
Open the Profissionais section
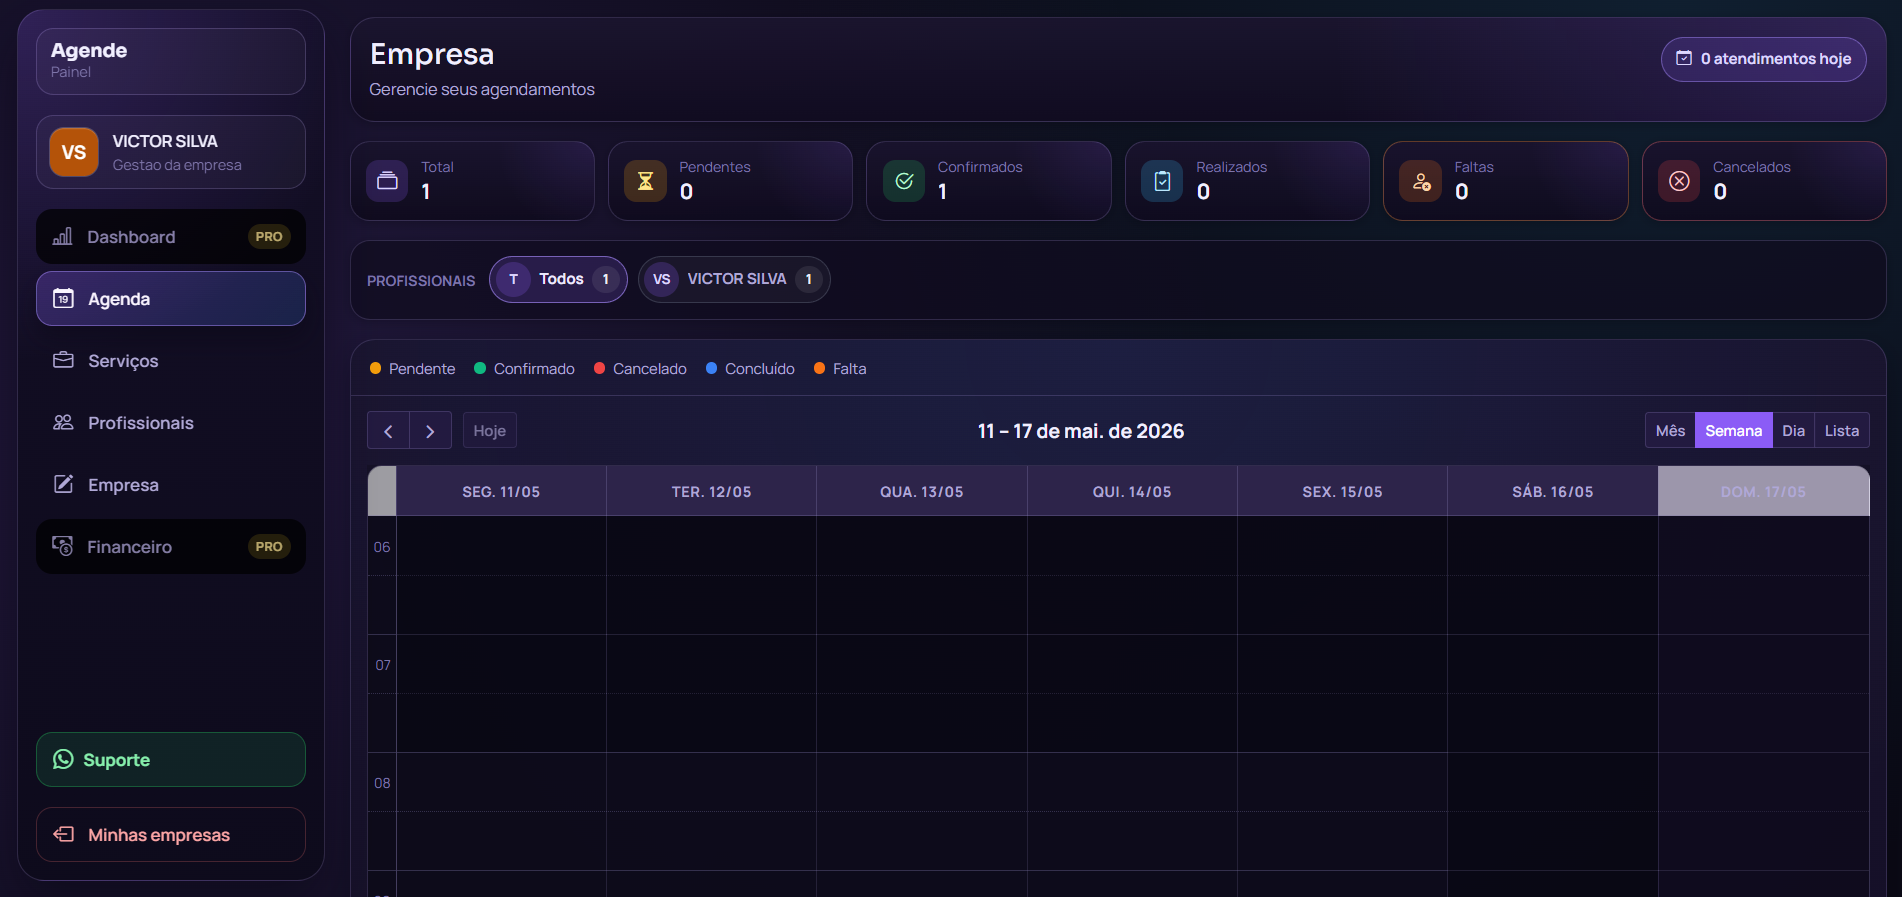point(171,422)
